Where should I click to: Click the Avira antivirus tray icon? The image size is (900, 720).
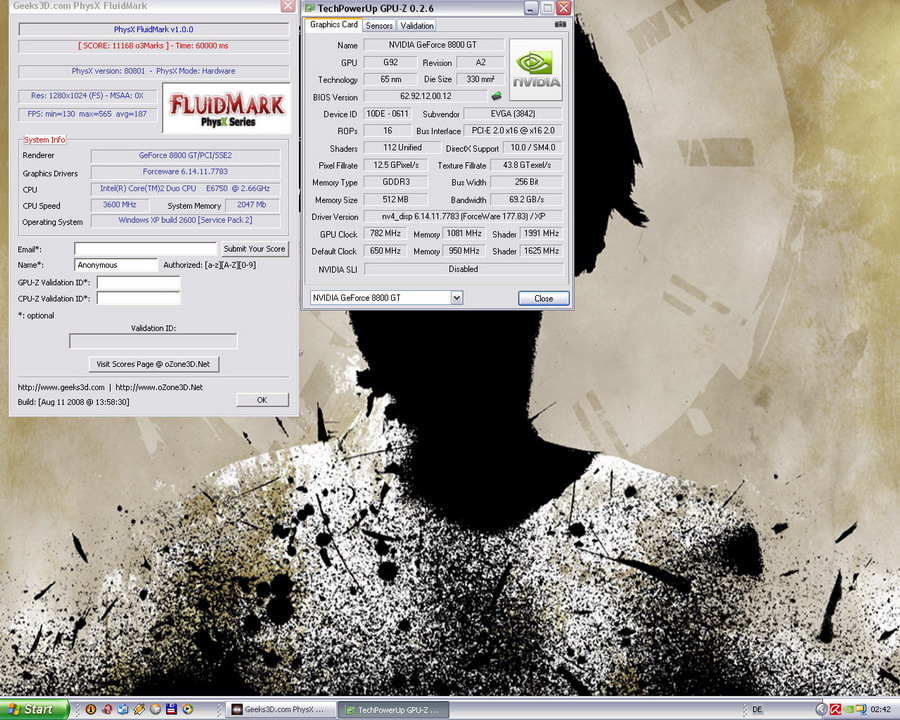836,710
